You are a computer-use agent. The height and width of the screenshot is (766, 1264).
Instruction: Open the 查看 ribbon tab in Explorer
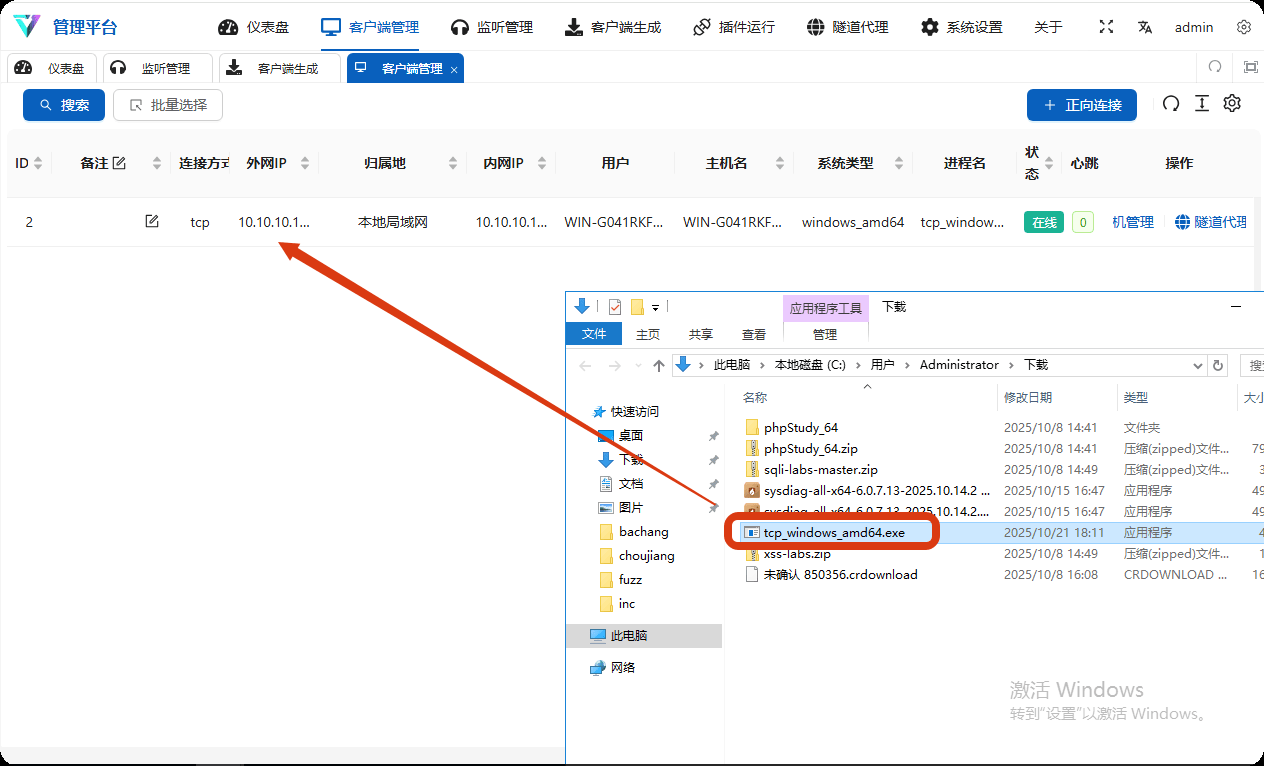click(753, 334)
